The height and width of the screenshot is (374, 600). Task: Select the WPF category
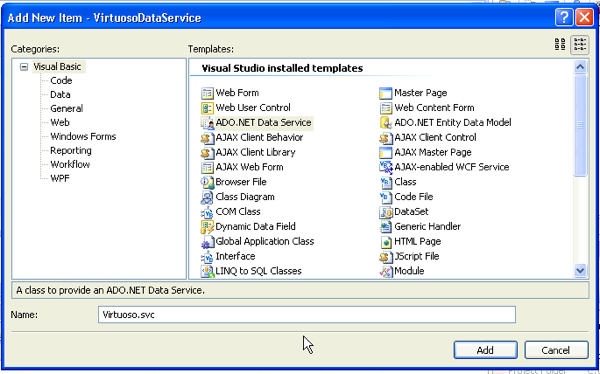point(60,178)
